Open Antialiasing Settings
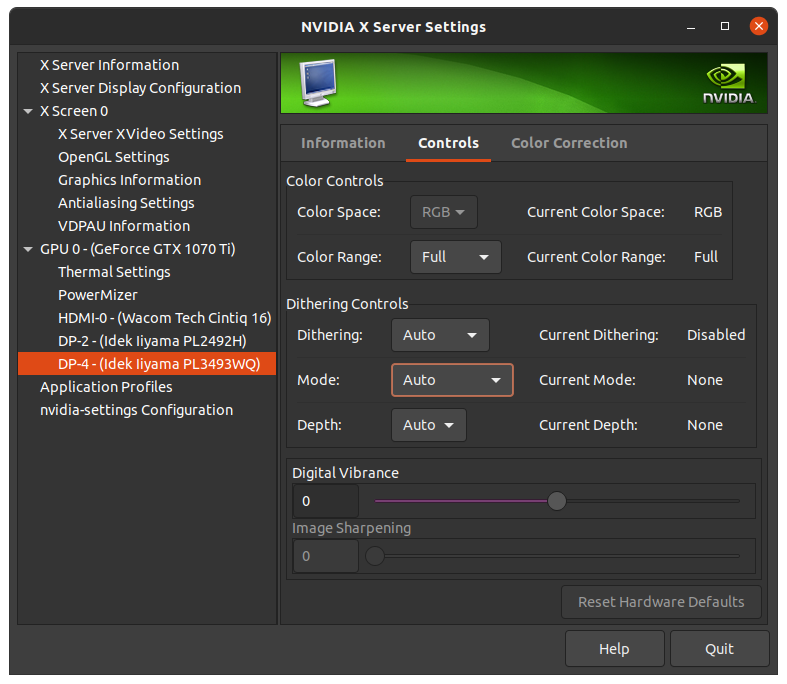Image resolution: width=787 pixels, height=684 pixels. tap(126, 203)
